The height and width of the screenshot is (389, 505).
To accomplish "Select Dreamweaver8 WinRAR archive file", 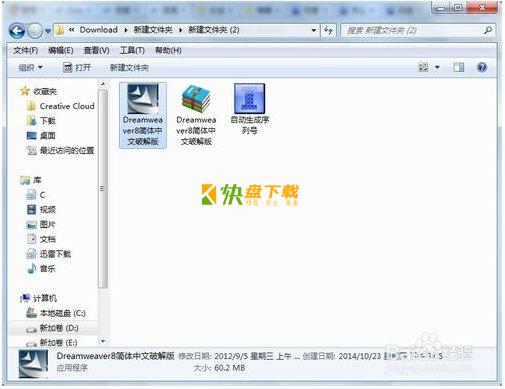I will click(x=196, y=115).
